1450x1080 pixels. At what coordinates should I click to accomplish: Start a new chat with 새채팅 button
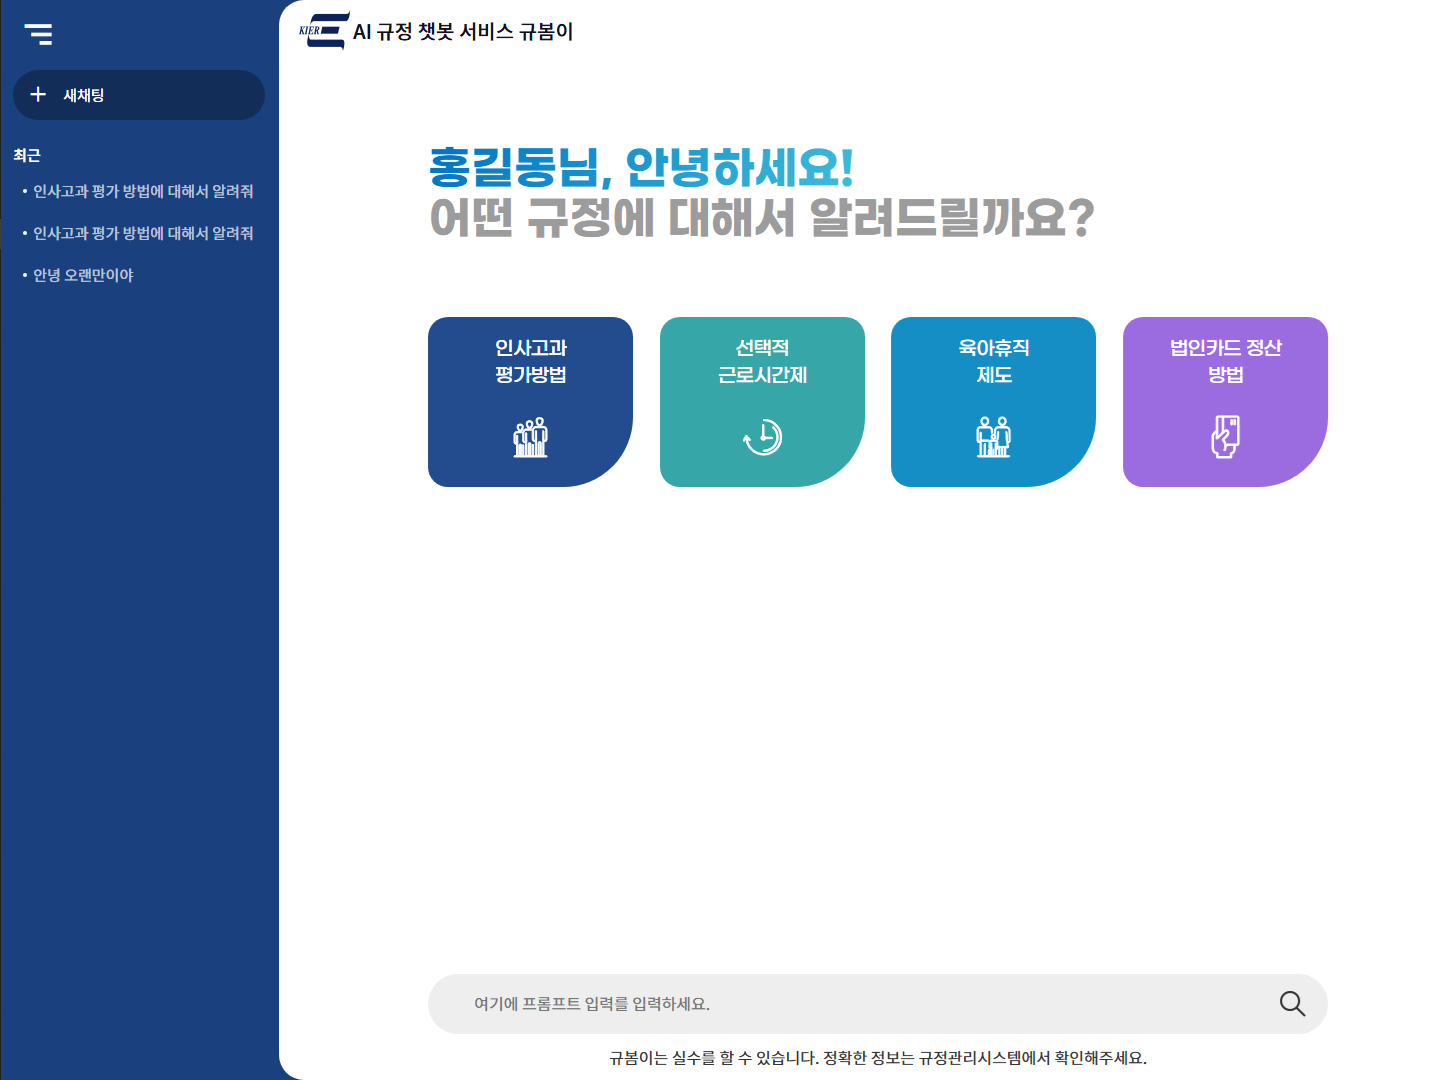(139, 95)
